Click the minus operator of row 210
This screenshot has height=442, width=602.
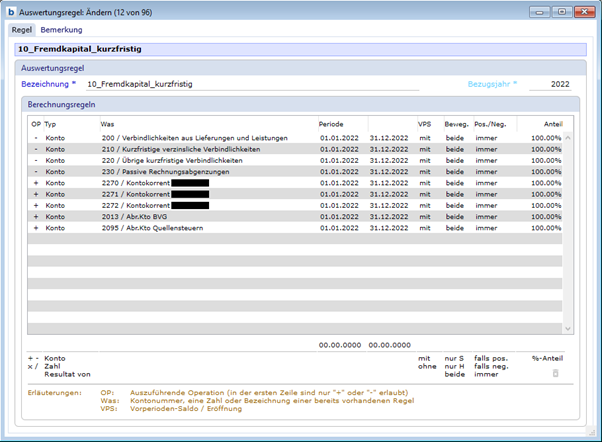[x=36, y=149]
